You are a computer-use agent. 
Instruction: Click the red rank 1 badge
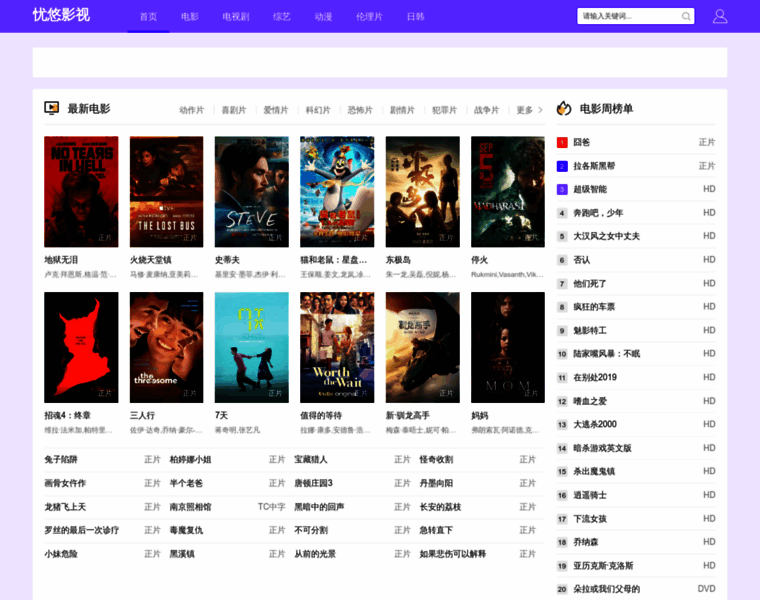click(562, 142)
